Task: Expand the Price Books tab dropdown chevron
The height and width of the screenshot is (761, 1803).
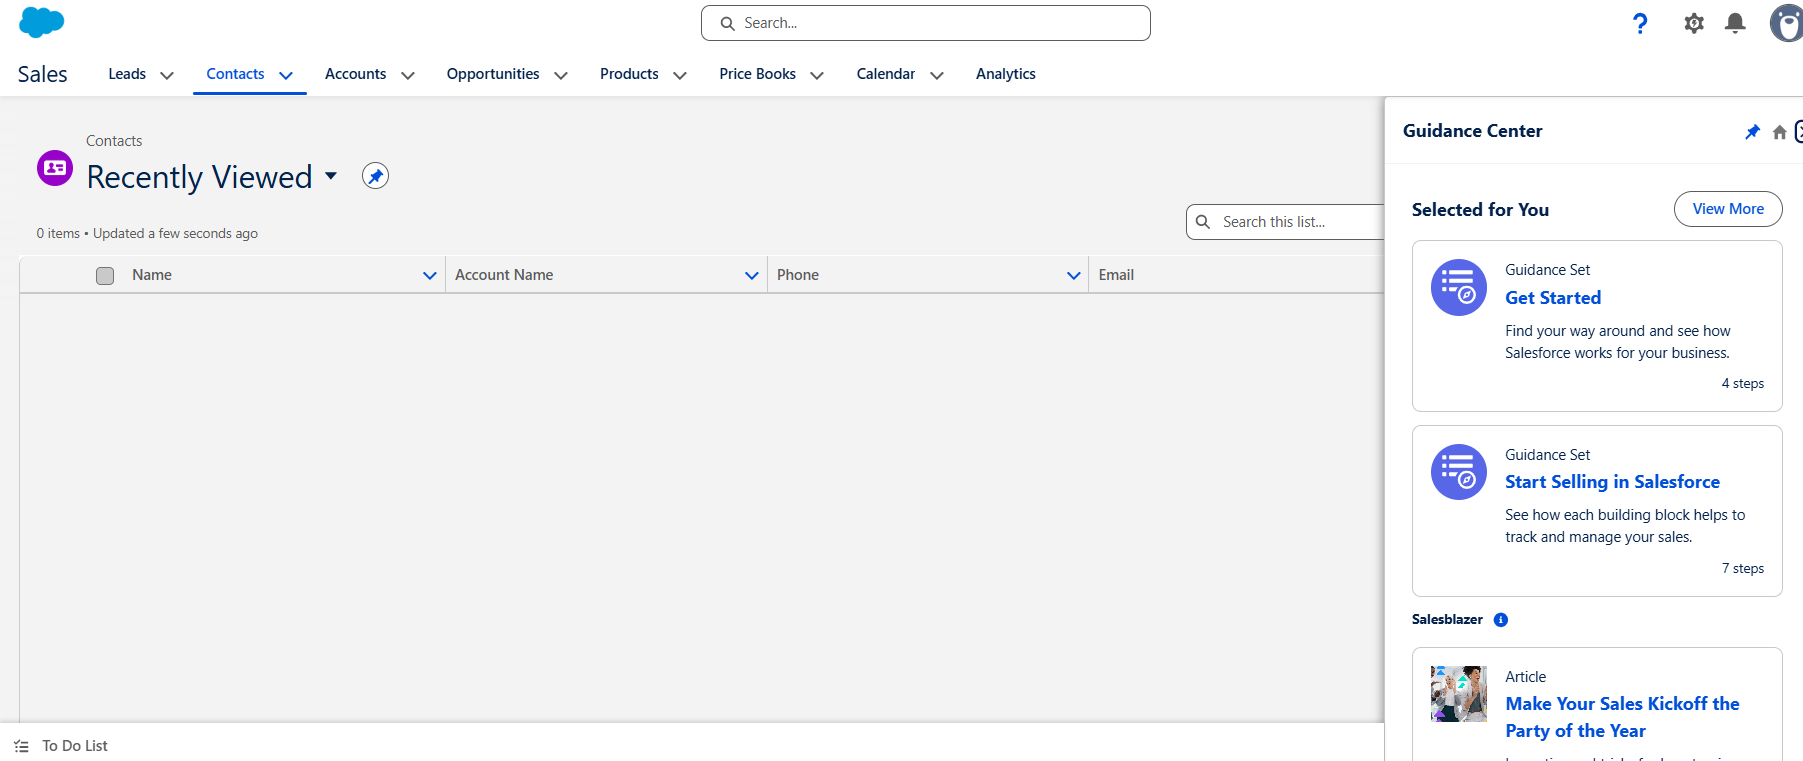Action: click(x=817, y=75)
